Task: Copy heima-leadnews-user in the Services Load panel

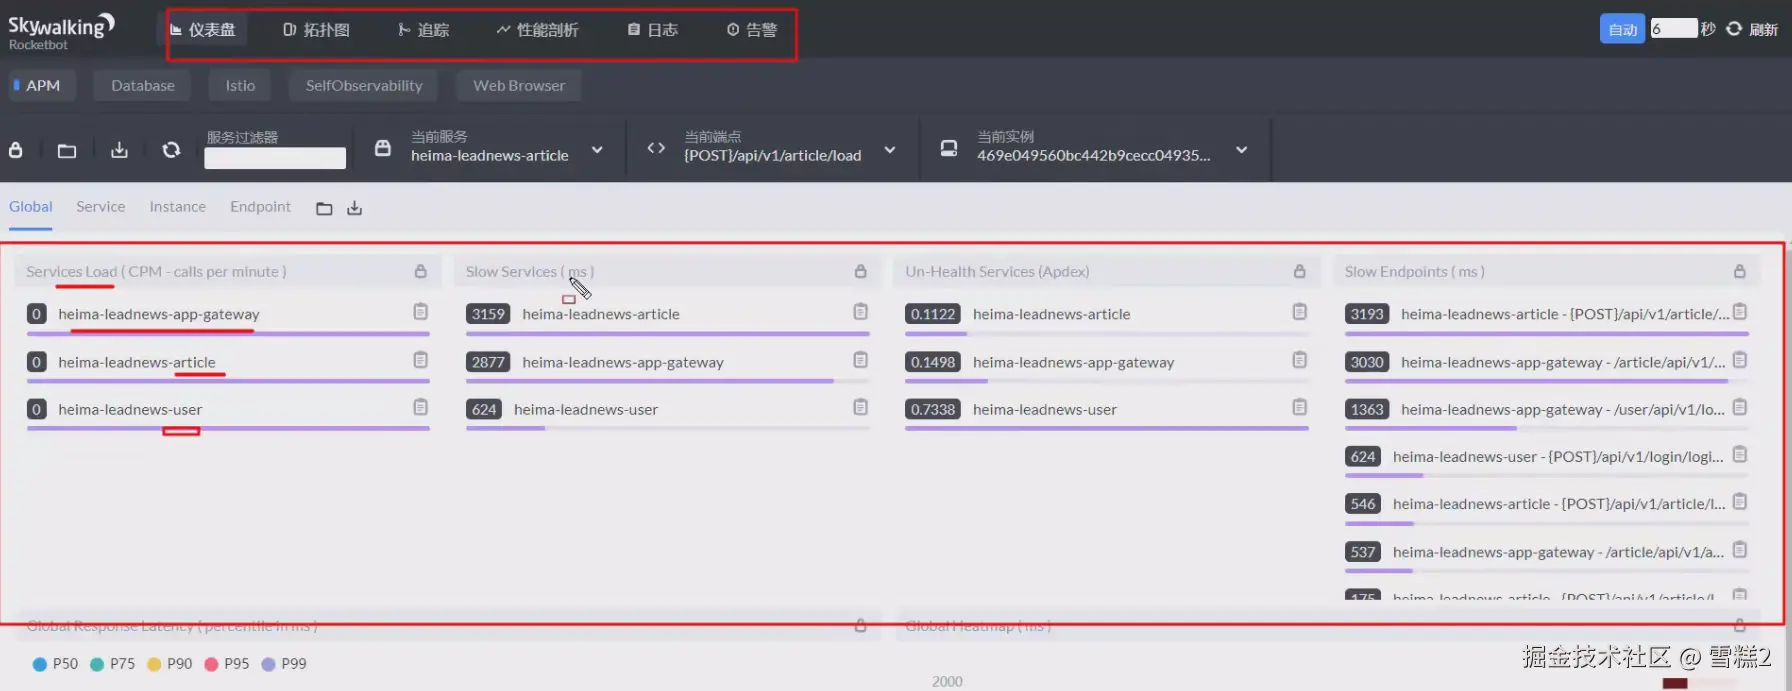Action: point(421,407)
